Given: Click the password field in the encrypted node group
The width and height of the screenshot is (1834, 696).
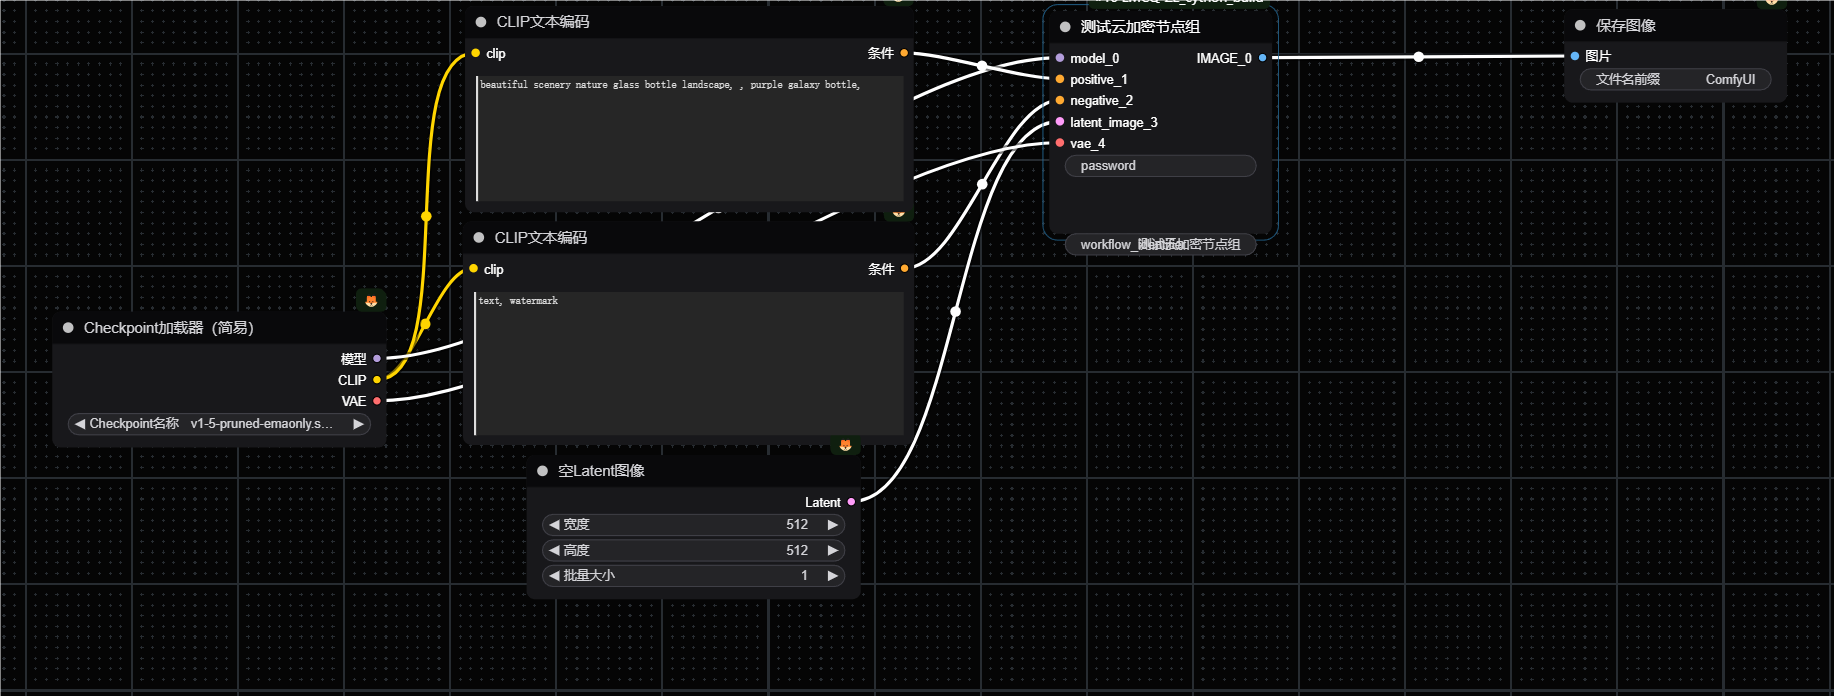Looking at the screenshot, I should pyautogui.click(x=1160, y=166).
